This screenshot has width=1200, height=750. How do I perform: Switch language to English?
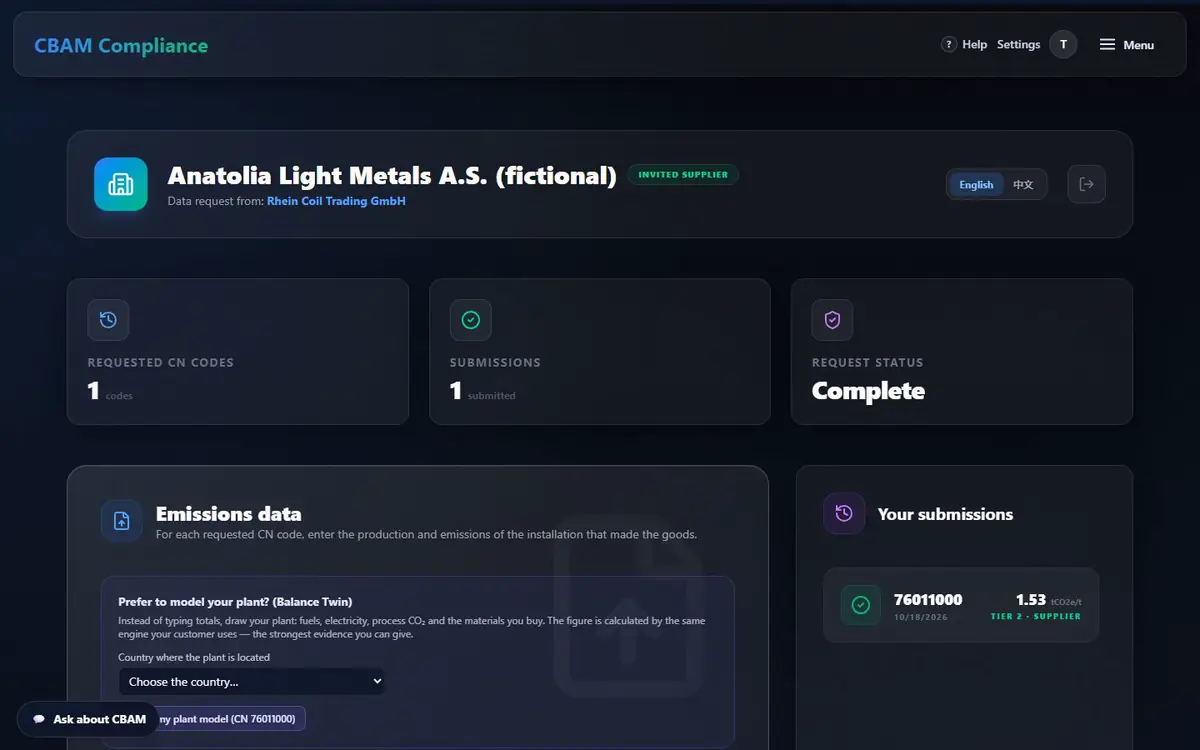click(x=976, y=185)
